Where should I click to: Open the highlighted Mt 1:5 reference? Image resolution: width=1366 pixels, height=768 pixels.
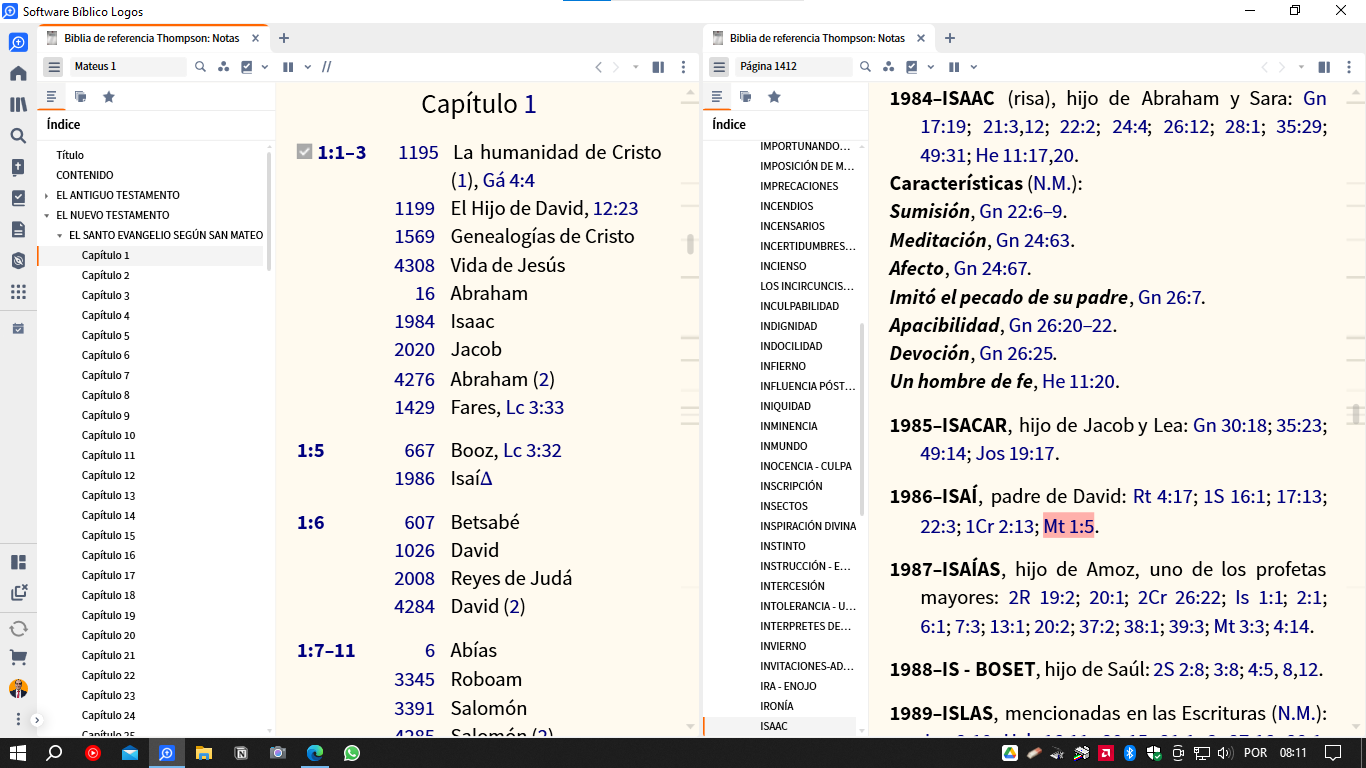1069,526
